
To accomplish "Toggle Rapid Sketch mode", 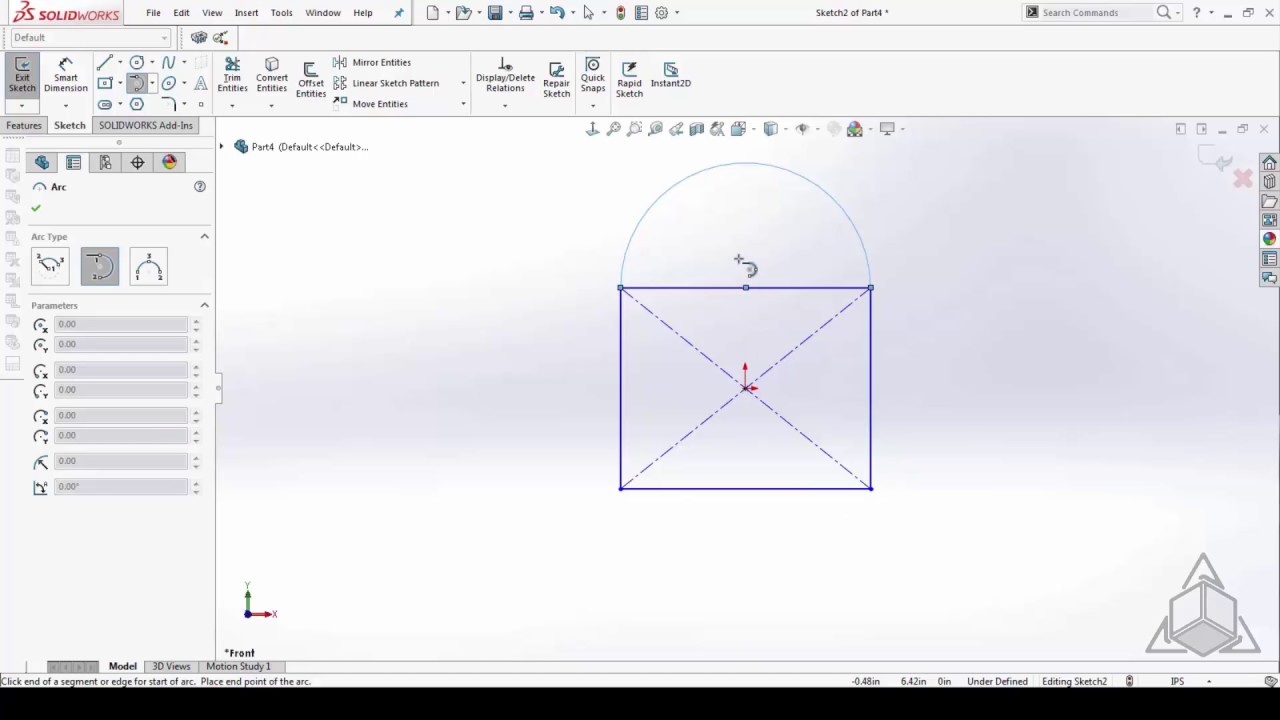I will tap(629, 79).
